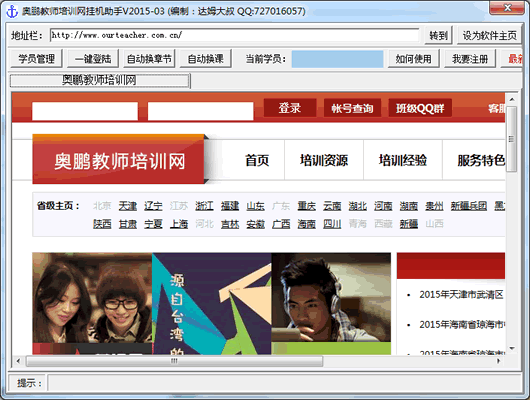Open 培训经验 nav item
Viewport: 530px width, 400px height.
pos(403,160)
